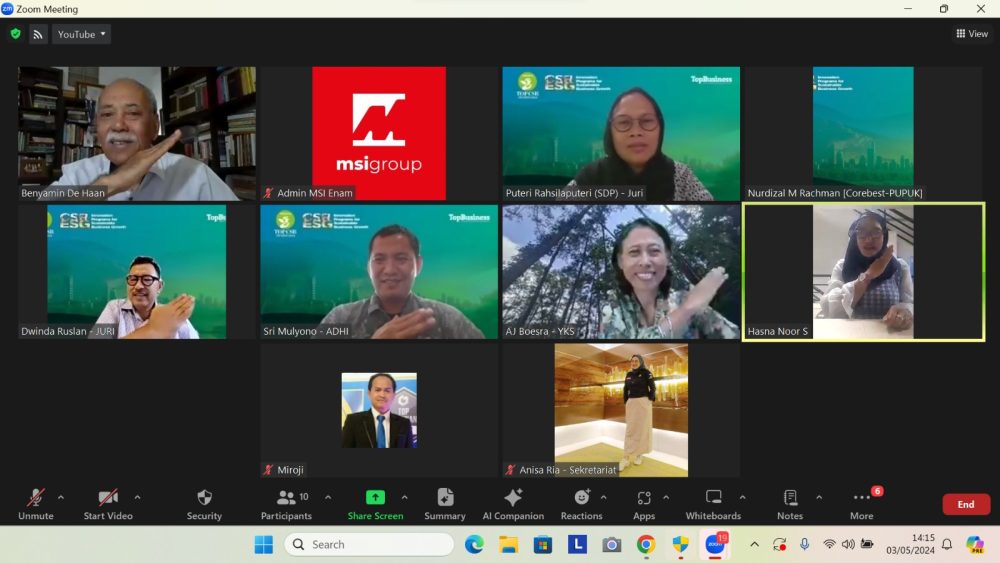
Task: Expand video options arrow beside Start Video
Action: click(137, 497)
